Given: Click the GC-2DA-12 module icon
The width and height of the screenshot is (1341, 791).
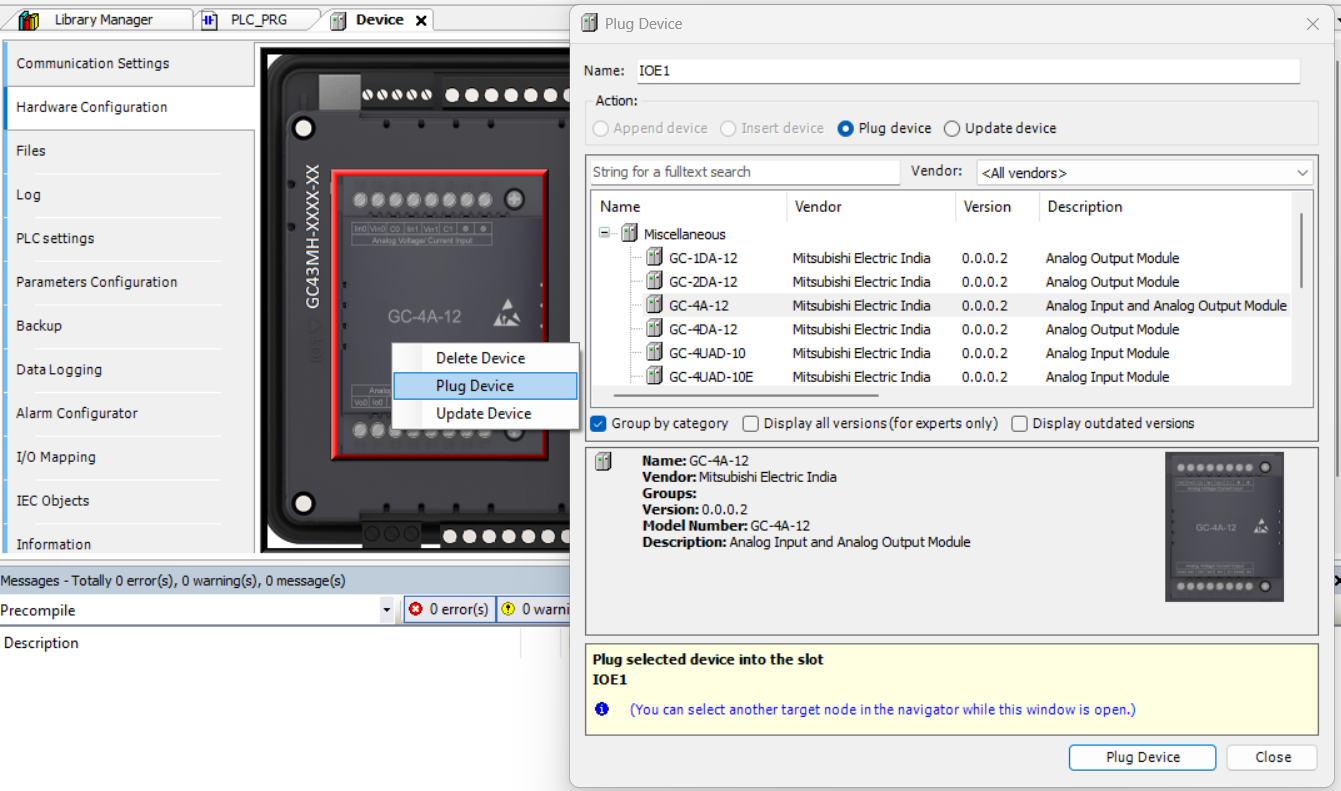Looking at the screenshot, I should click(x=654, y=281).
